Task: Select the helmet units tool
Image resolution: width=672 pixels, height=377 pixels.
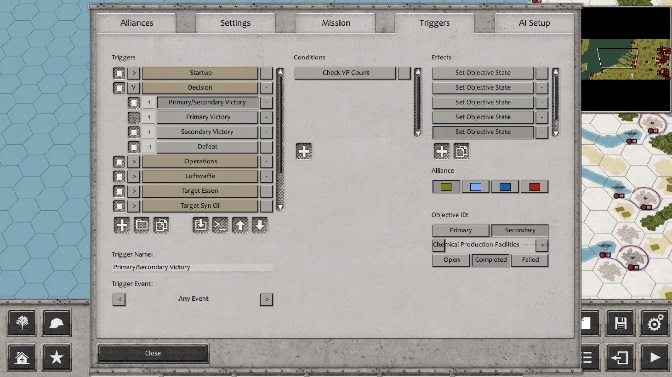Action: point(57,323)
